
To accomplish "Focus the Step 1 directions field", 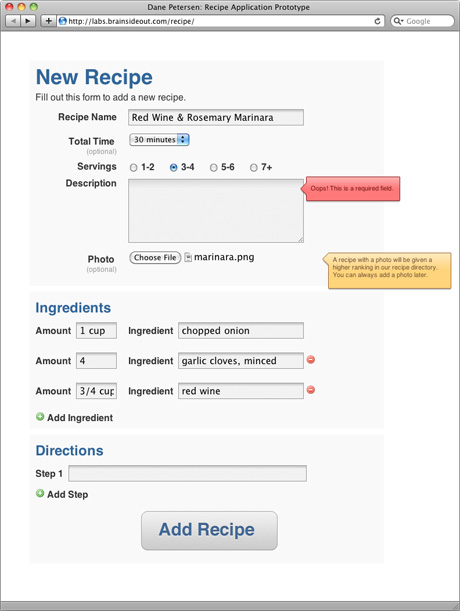I will point(188,473).
